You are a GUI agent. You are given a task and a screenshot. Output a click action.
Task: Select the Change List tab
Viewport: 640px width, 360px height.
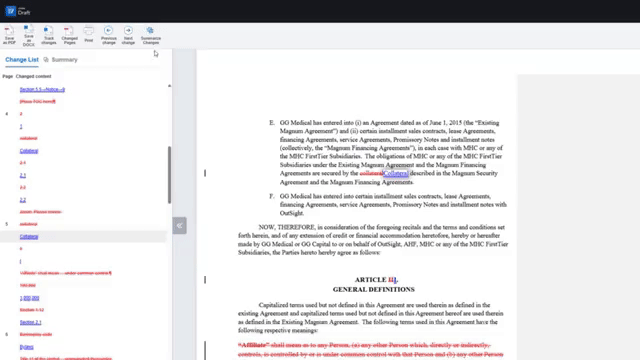22,60
